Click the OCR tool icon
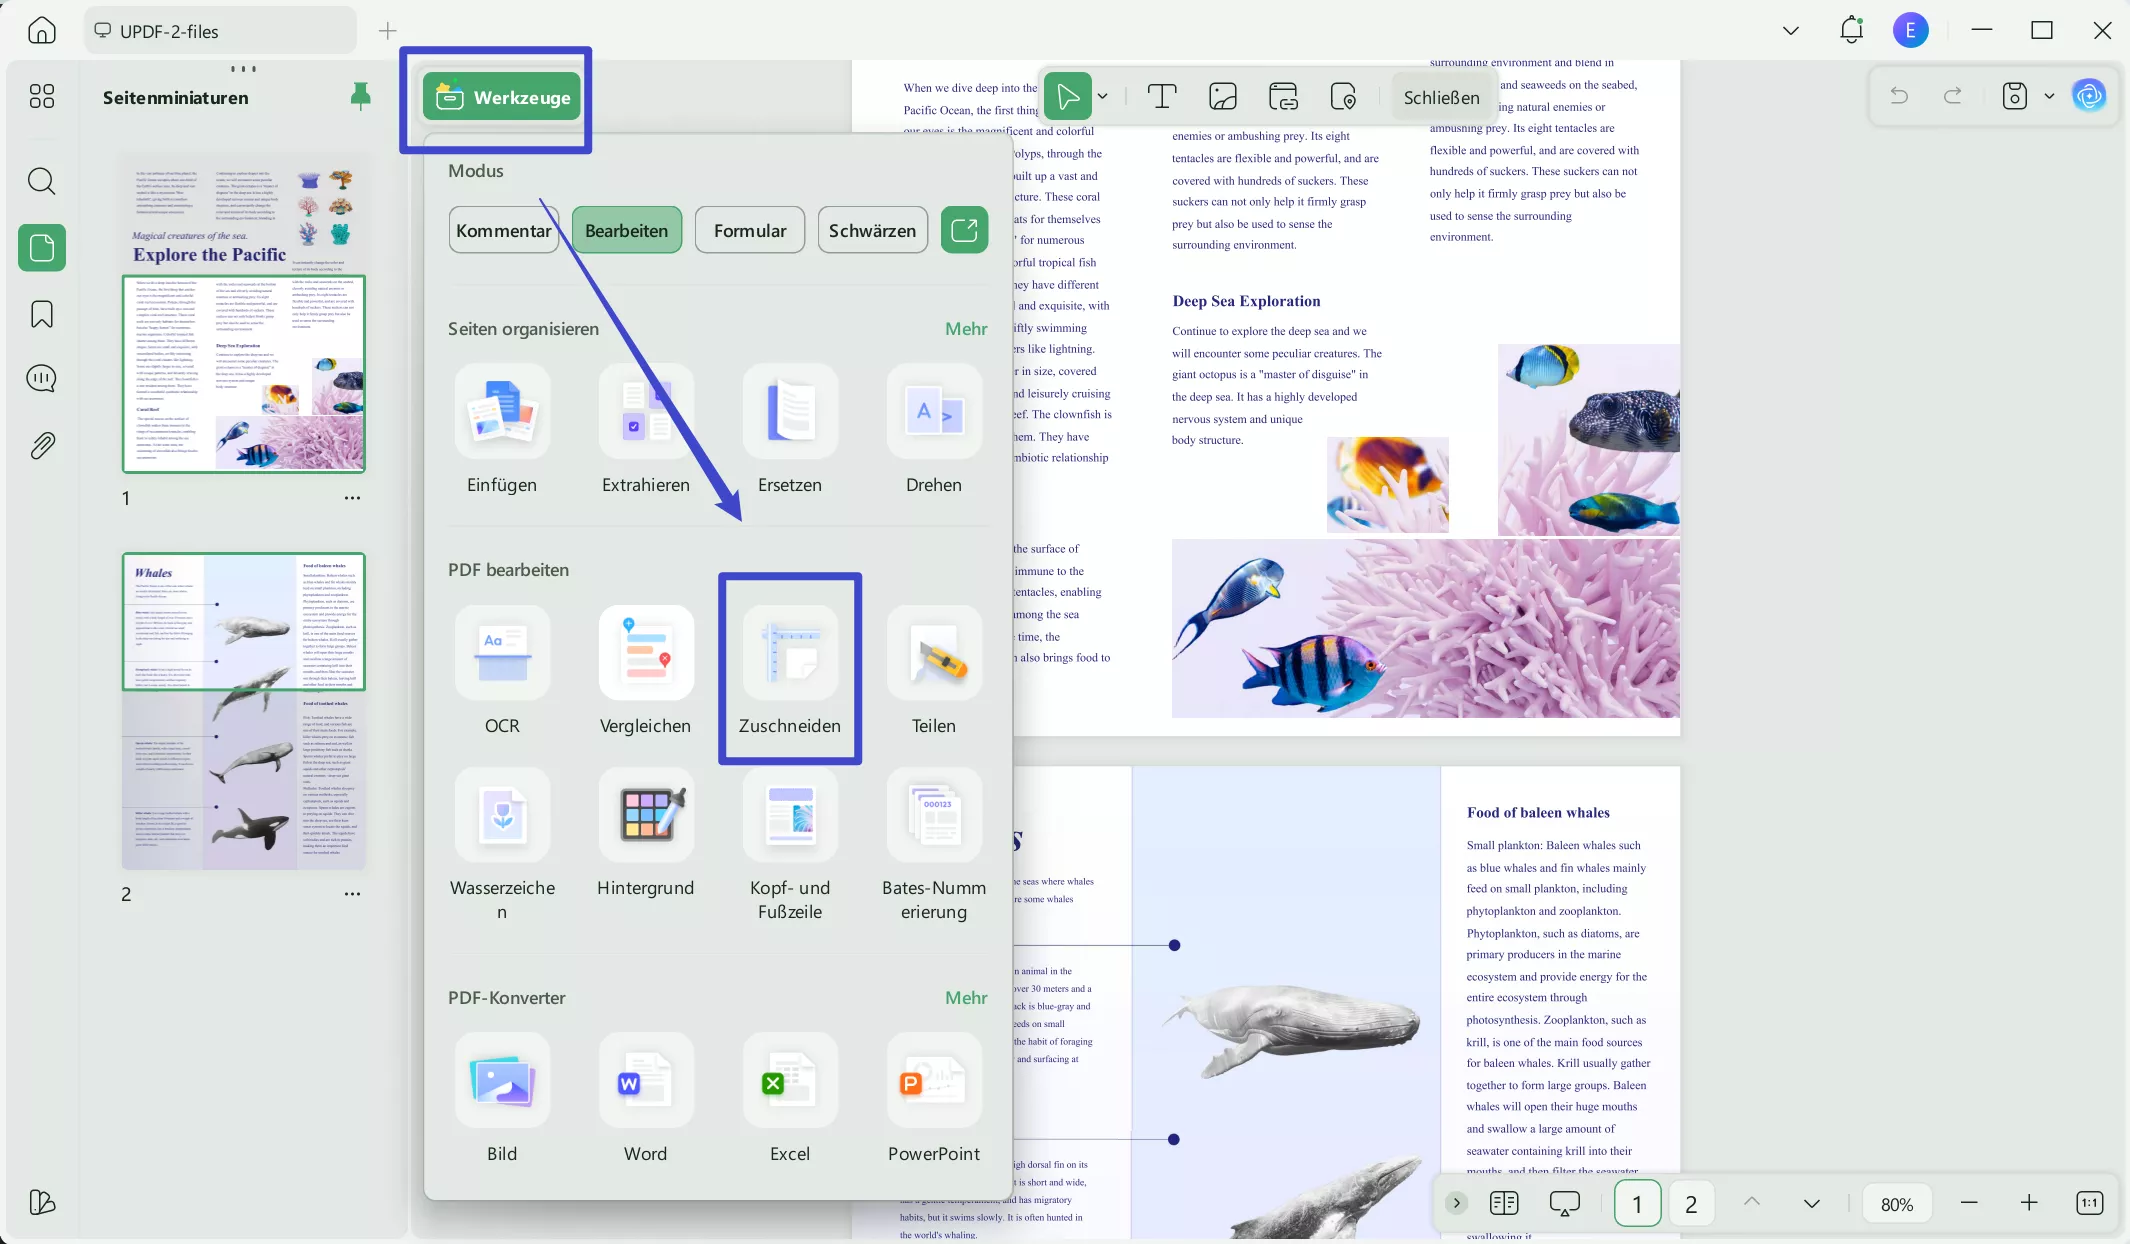This screenshot has width=2130, height=1244. click(502, 653)
